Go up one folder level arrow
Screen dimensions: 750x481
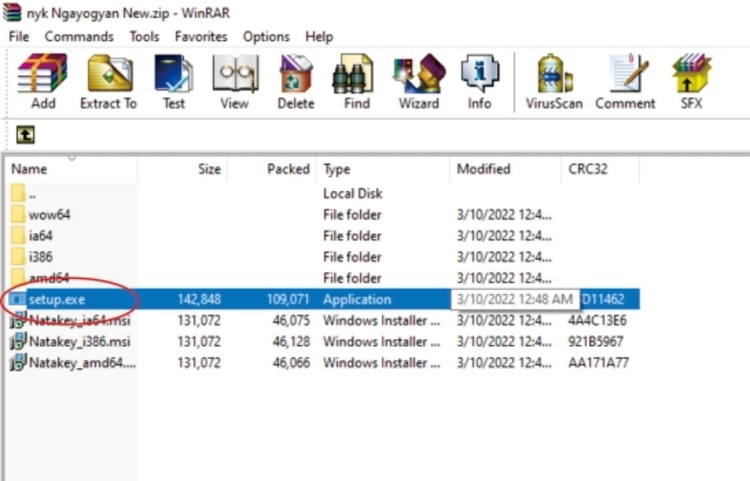pos(25,135)
